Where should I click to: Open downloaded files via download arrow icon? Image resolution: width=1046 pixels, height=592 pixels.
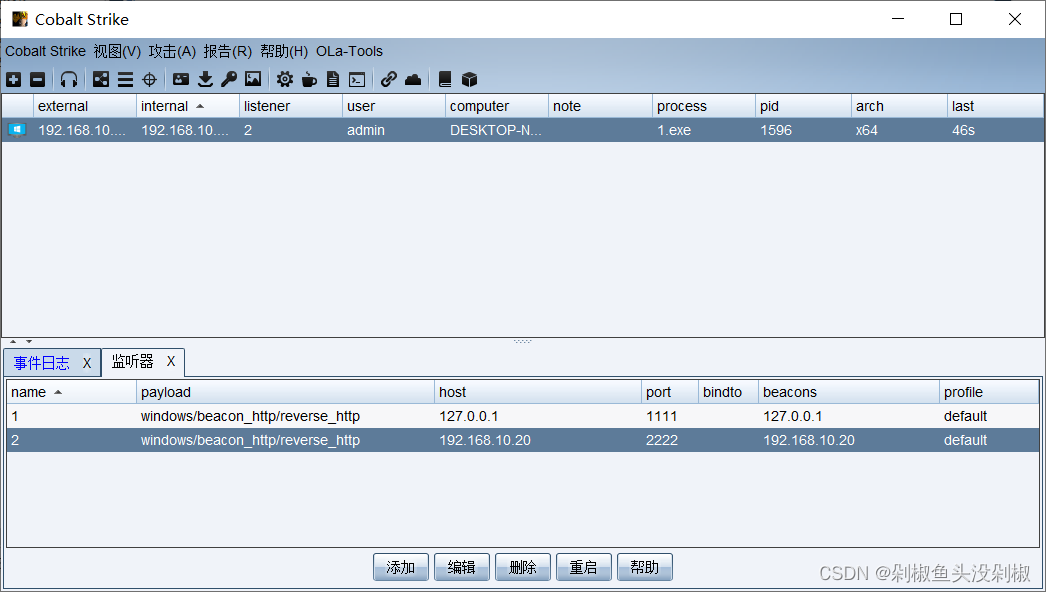205,79
